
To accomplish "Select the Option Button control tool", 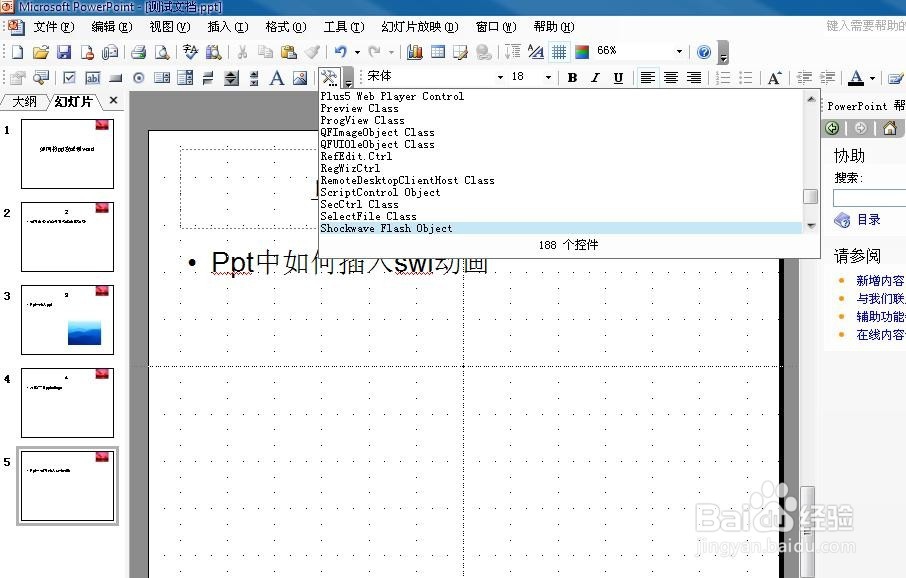I will [x=138, y=77].
